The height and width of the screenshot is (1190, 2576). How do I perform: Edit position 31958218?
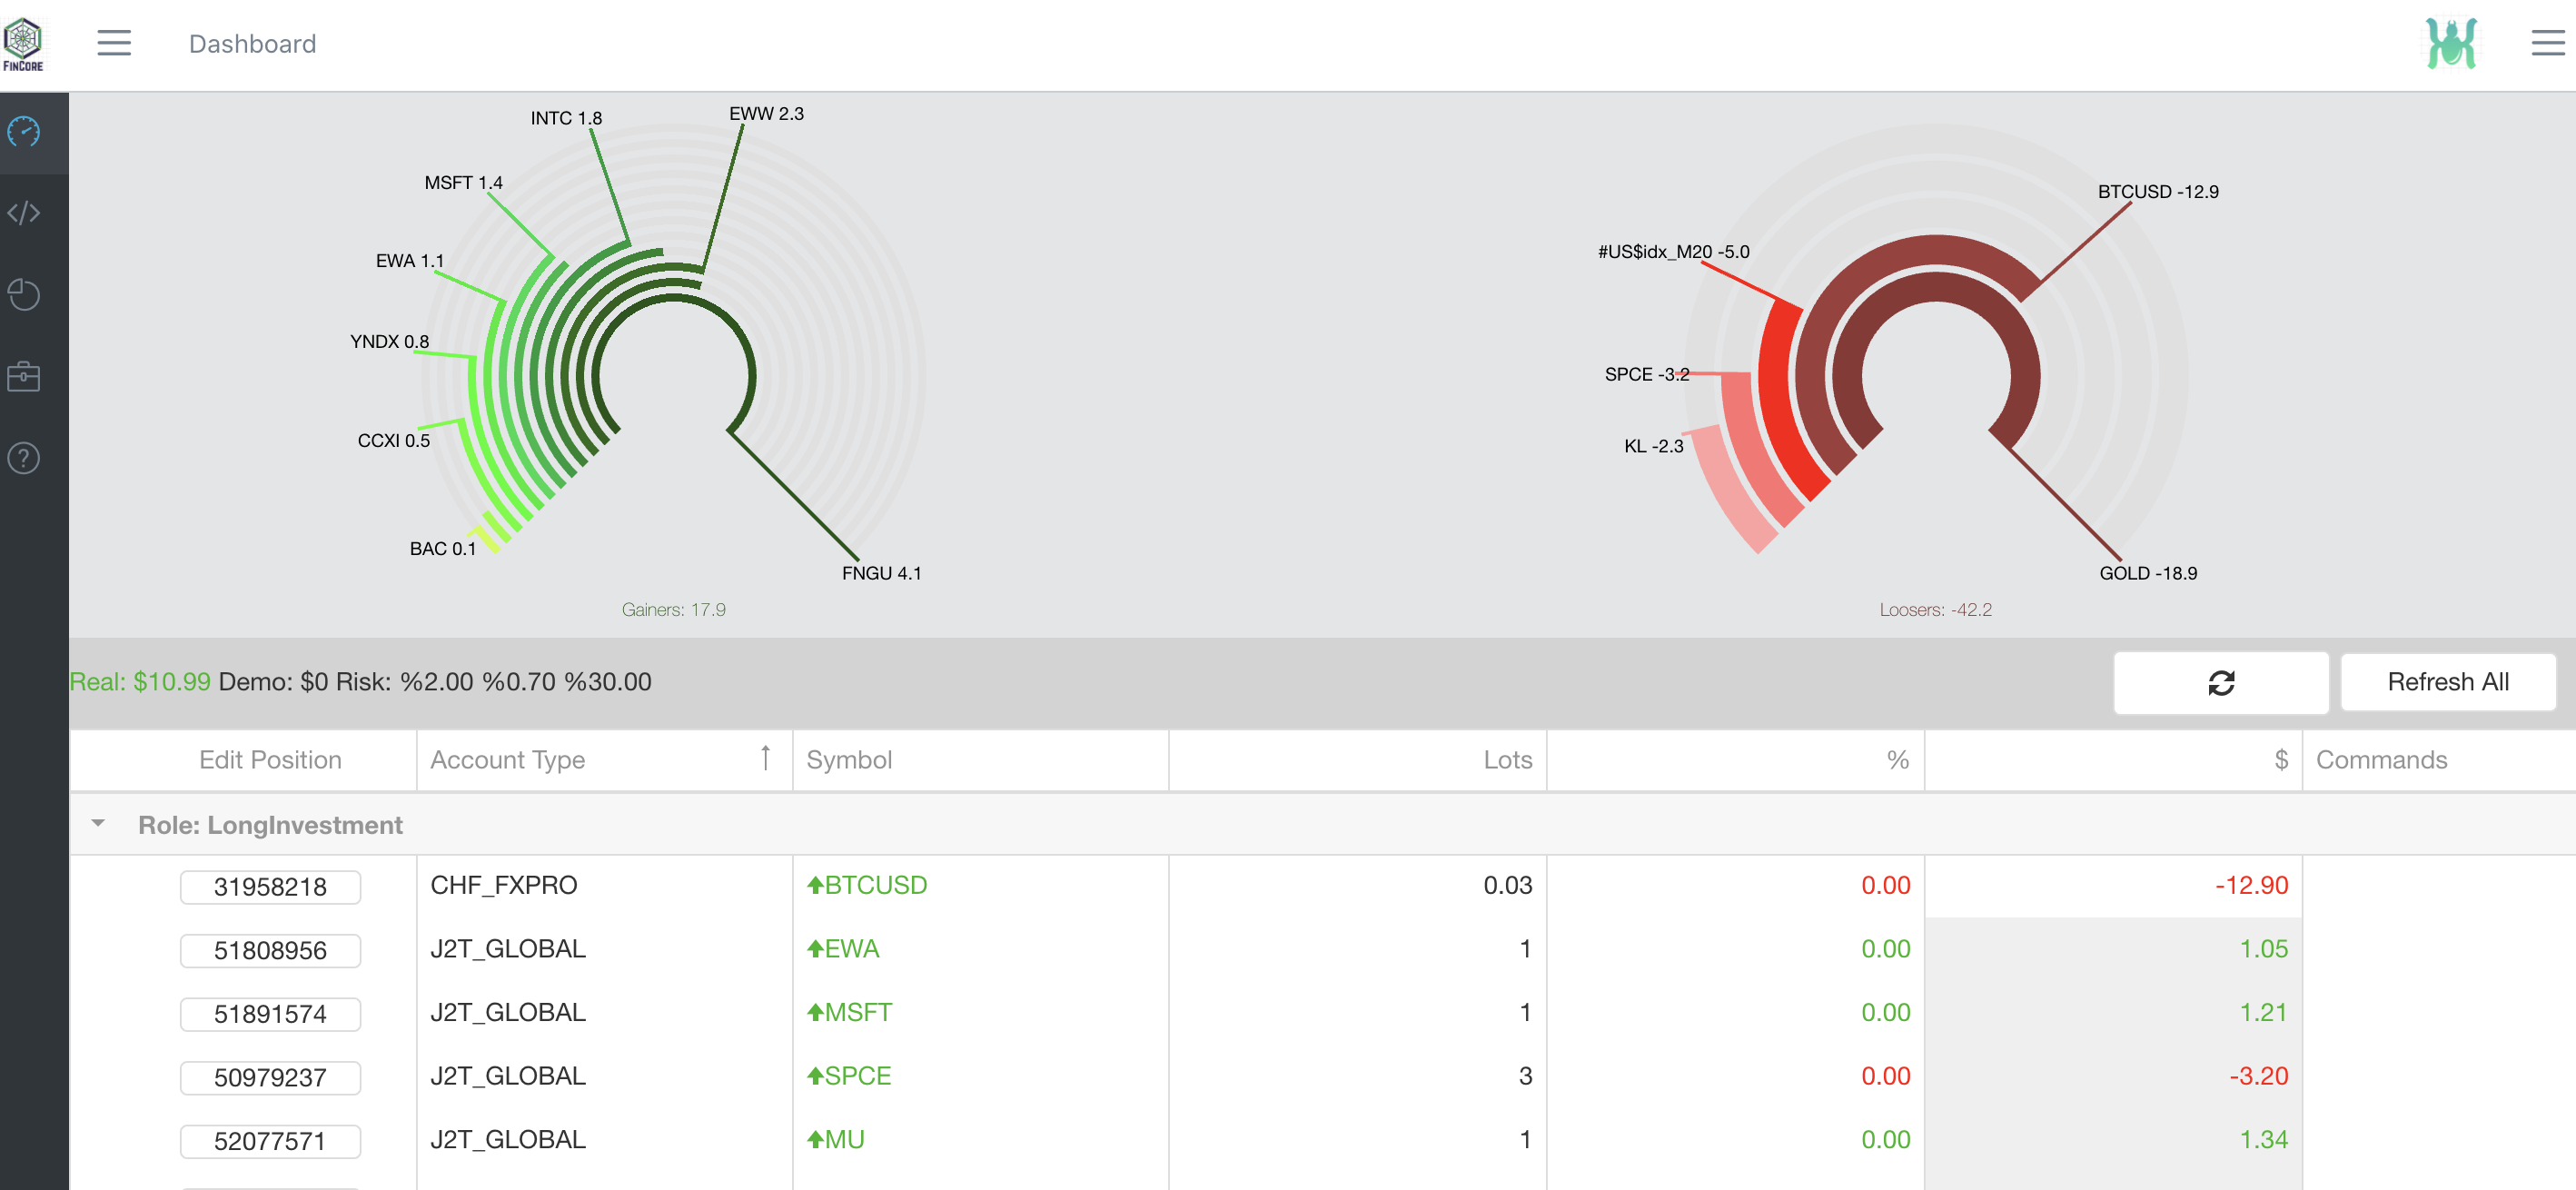pyautogui.click(x=270, y=886)
